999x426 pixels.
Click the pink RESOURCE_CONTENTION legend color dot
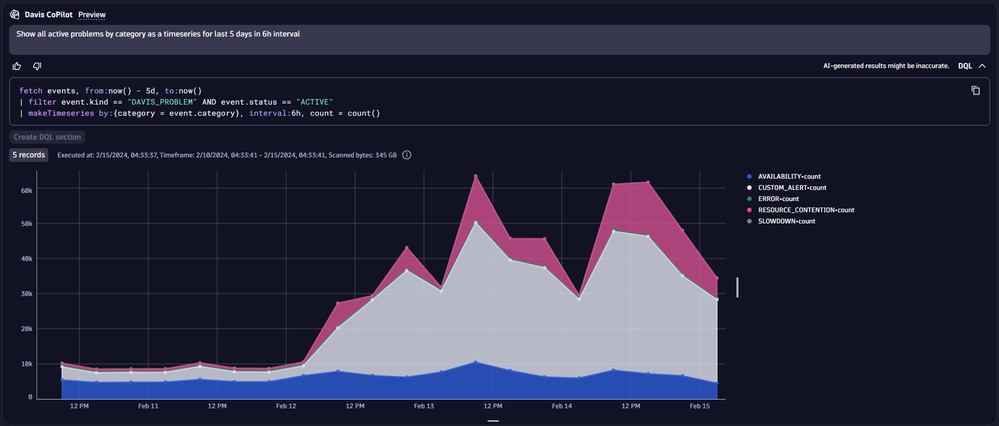click(750, 210)
